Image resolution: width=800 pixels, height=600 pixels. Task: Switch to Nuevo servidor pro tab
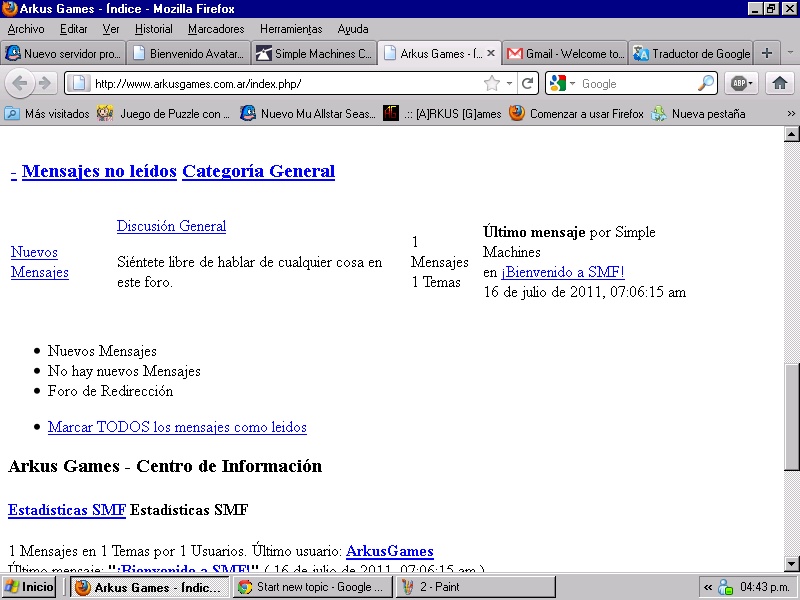tap(63, 53)
